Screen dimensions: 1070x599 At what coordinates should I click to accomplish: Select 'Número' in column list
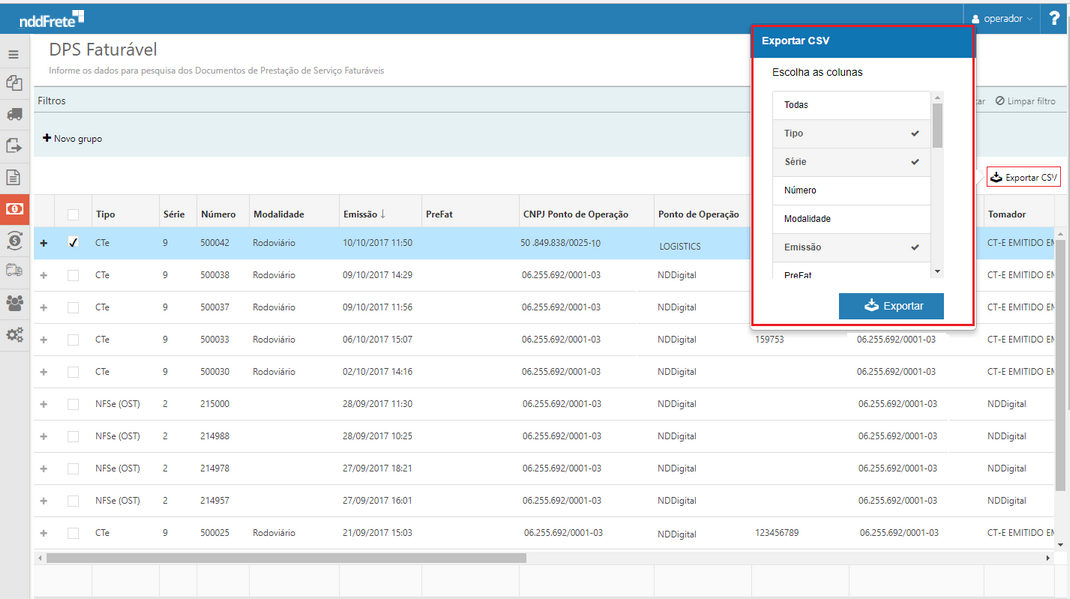[x=852, y=190]
